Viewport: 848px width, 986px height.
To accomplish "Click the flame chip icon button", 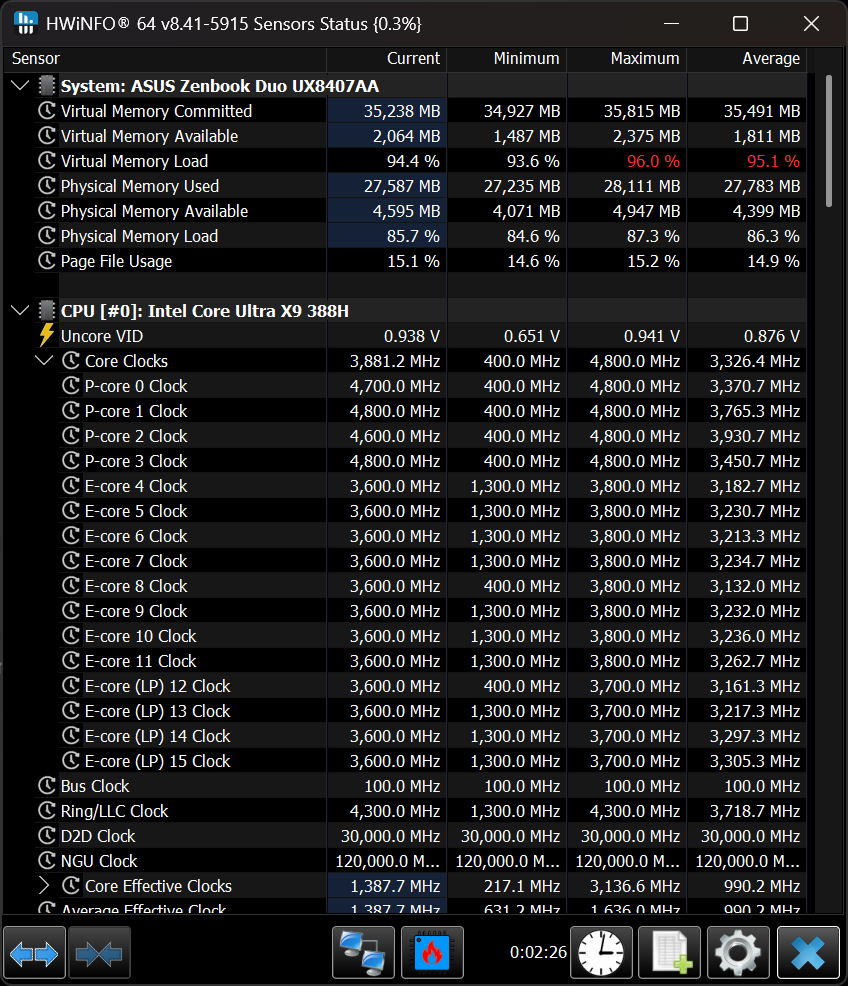I will point(432,953).
